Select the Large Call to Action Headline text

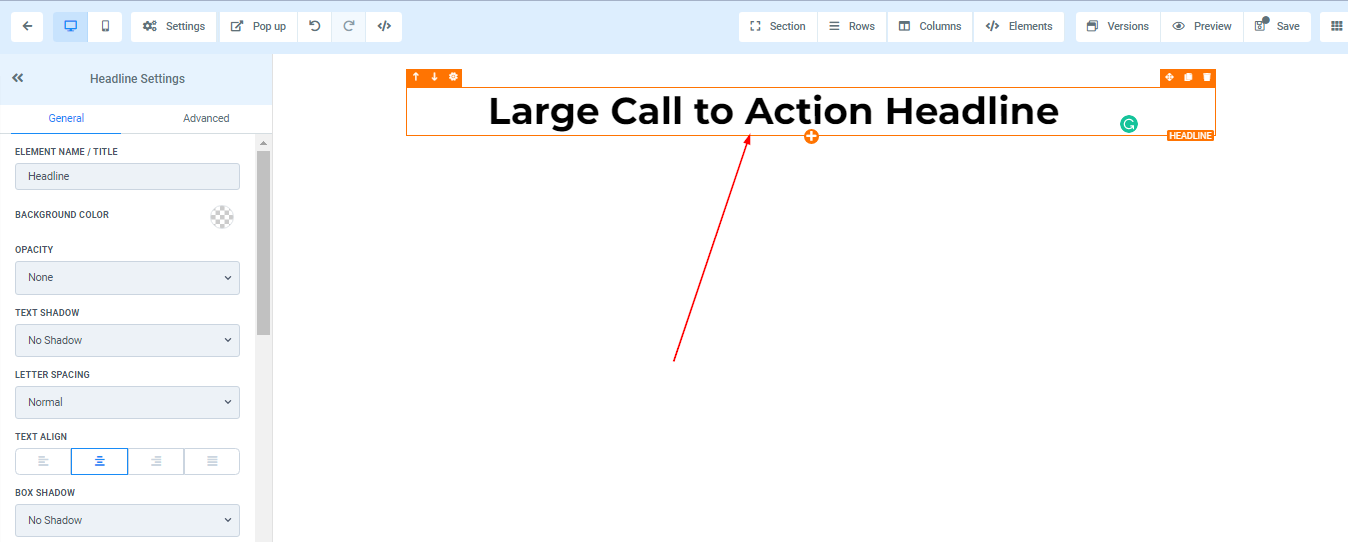[x=773, y=111]
